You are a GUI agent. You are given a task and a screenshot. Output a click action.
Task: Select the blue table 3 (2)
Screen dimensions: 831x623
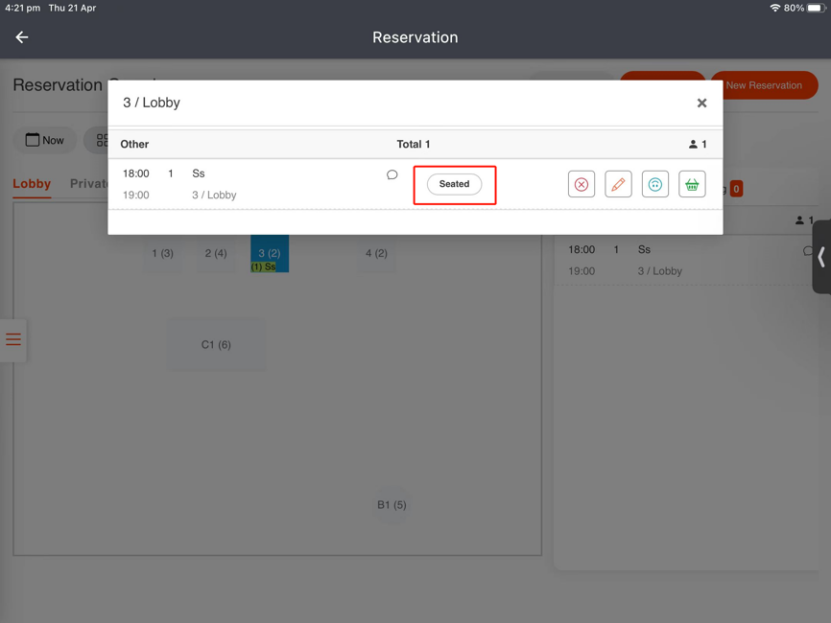[269, 252]
